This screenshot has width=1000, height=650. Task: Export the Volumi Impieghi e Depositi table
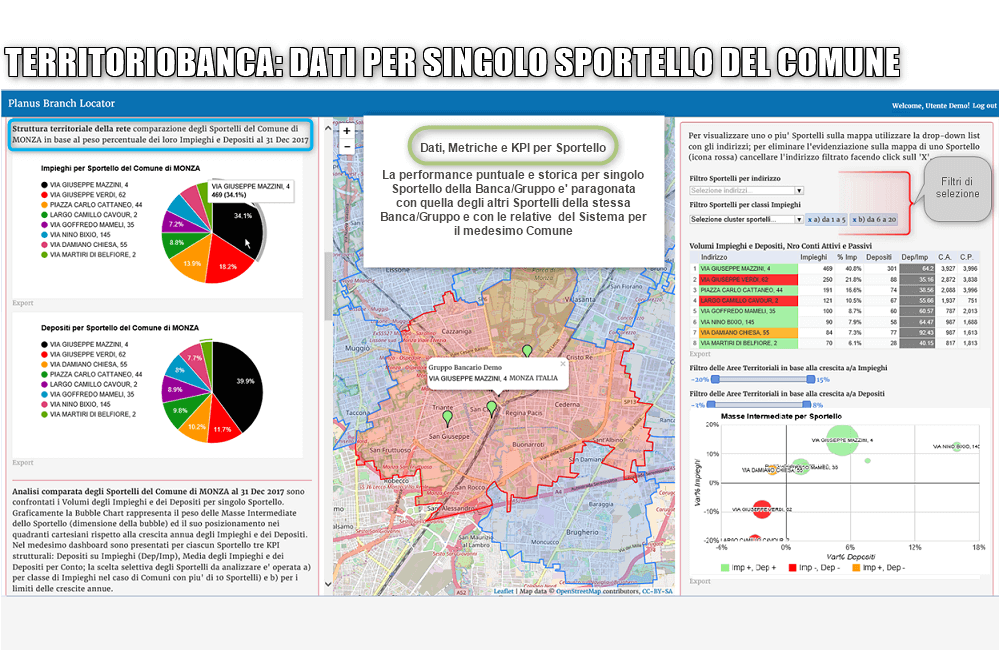[x=700, y=354]
